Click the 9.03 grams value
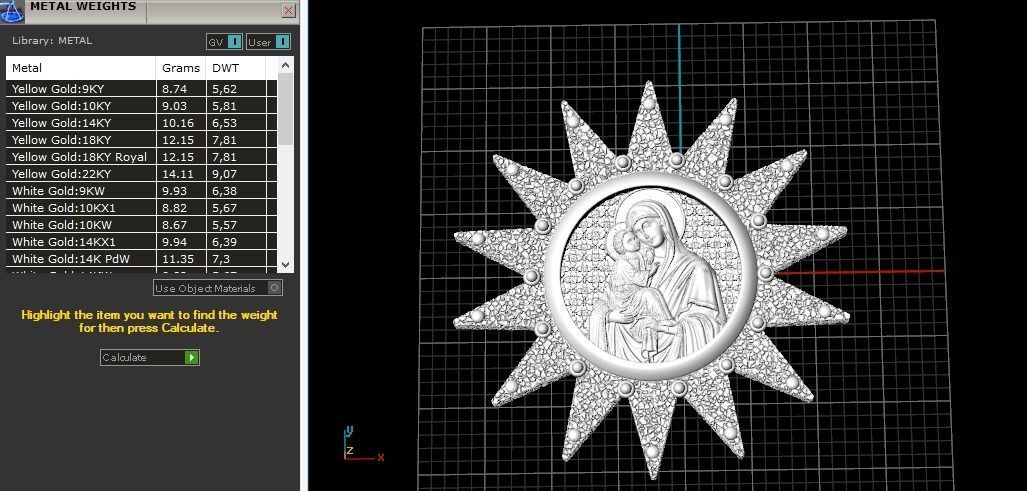Viewport: 1027px width, 491px height. [x=174, y=106]
